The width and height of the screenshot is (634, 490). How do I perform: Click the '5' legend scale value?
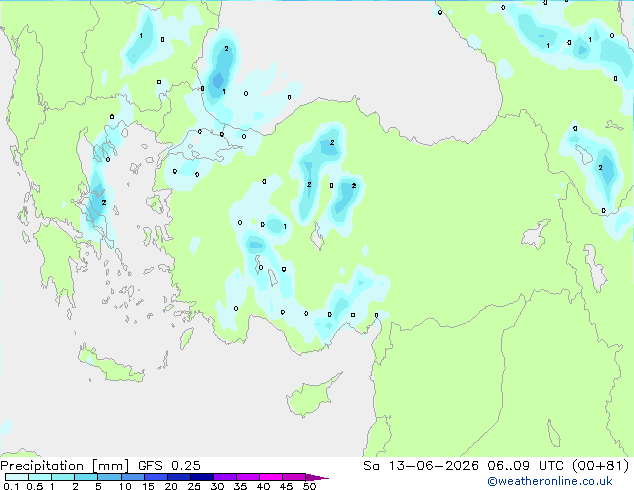(x=98, y=486)
